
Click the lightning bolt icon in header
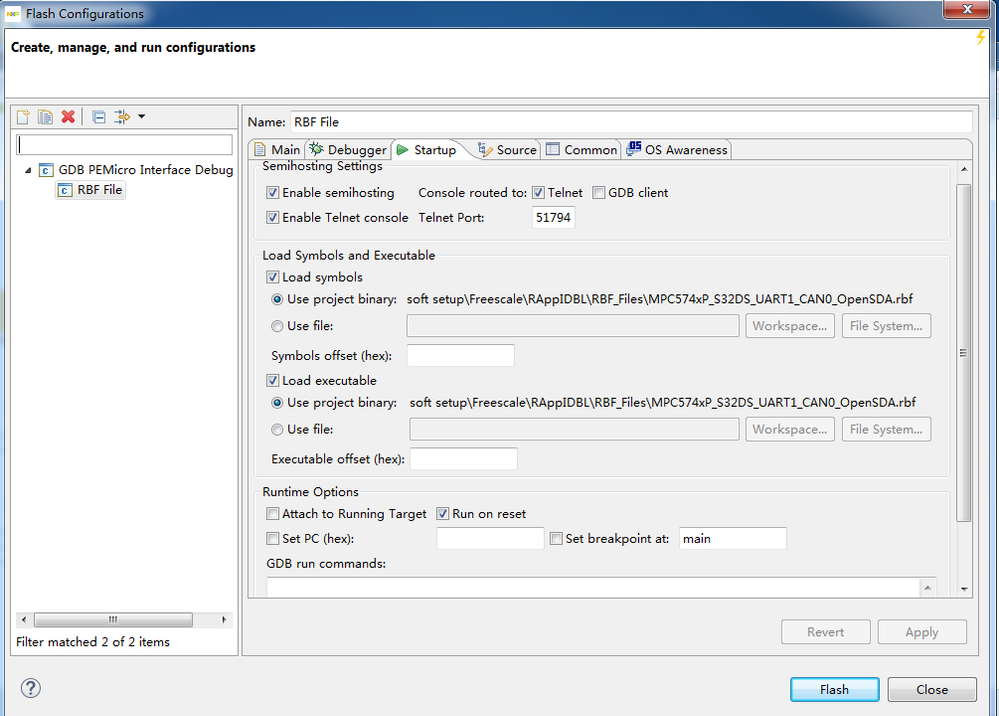[981, 38]
